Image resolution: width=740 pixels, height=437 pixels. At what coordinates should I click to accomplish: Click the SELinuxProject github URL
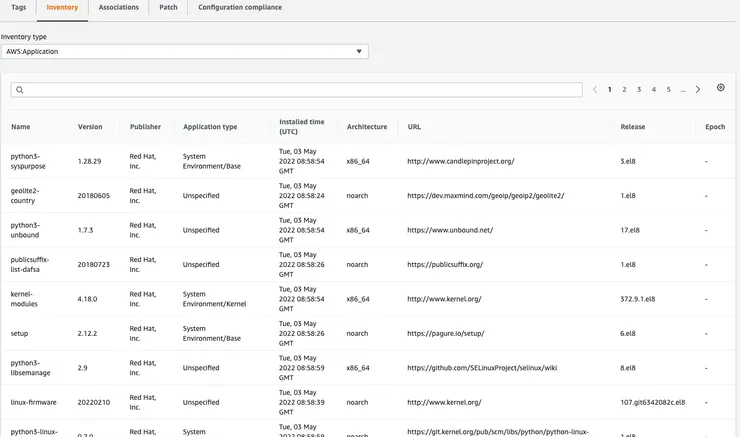[482, 368]
